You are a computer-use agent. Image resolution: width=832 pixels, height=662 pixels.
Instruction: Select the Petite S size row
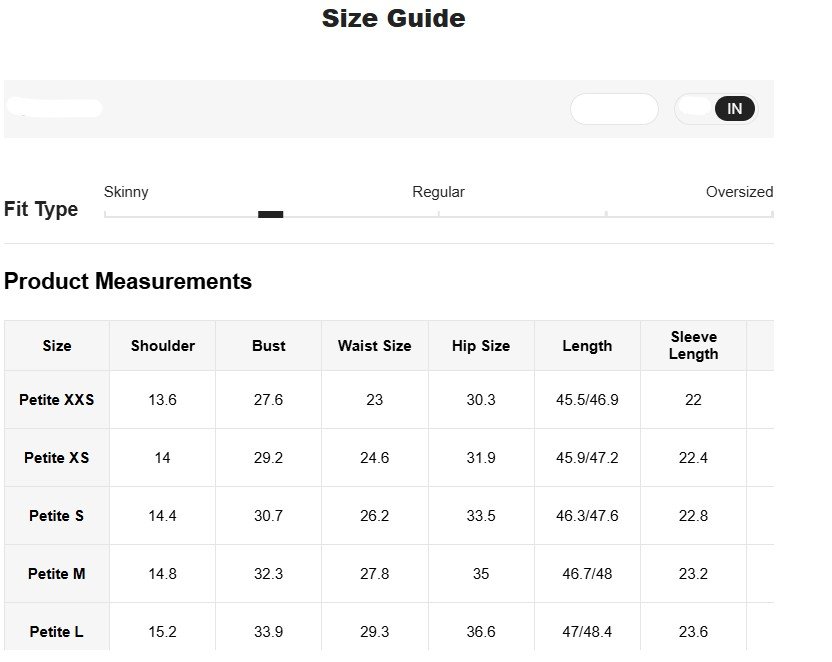point(57,516)
